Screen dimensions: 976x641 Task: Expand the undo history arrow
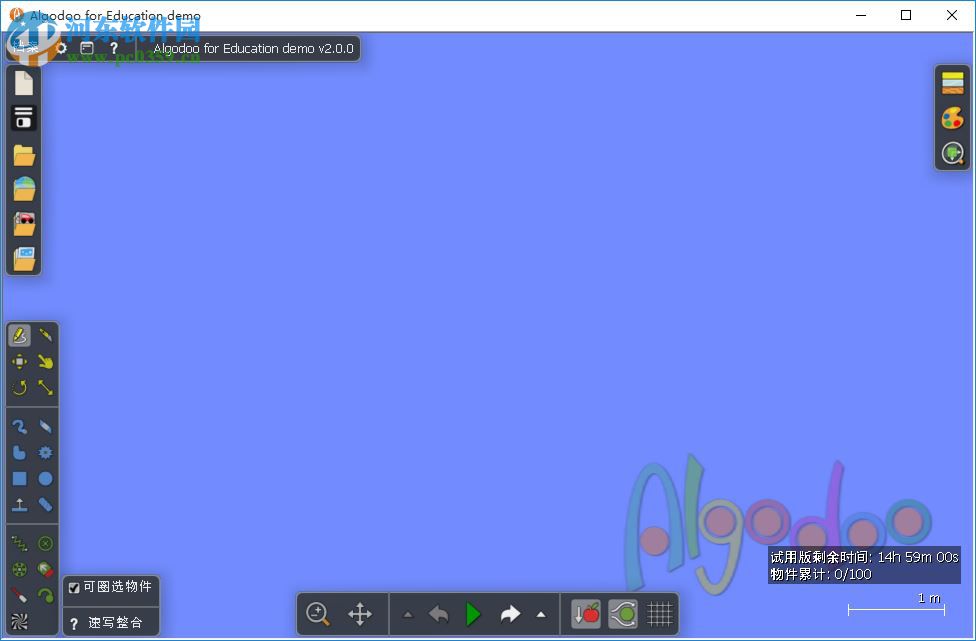409,614
